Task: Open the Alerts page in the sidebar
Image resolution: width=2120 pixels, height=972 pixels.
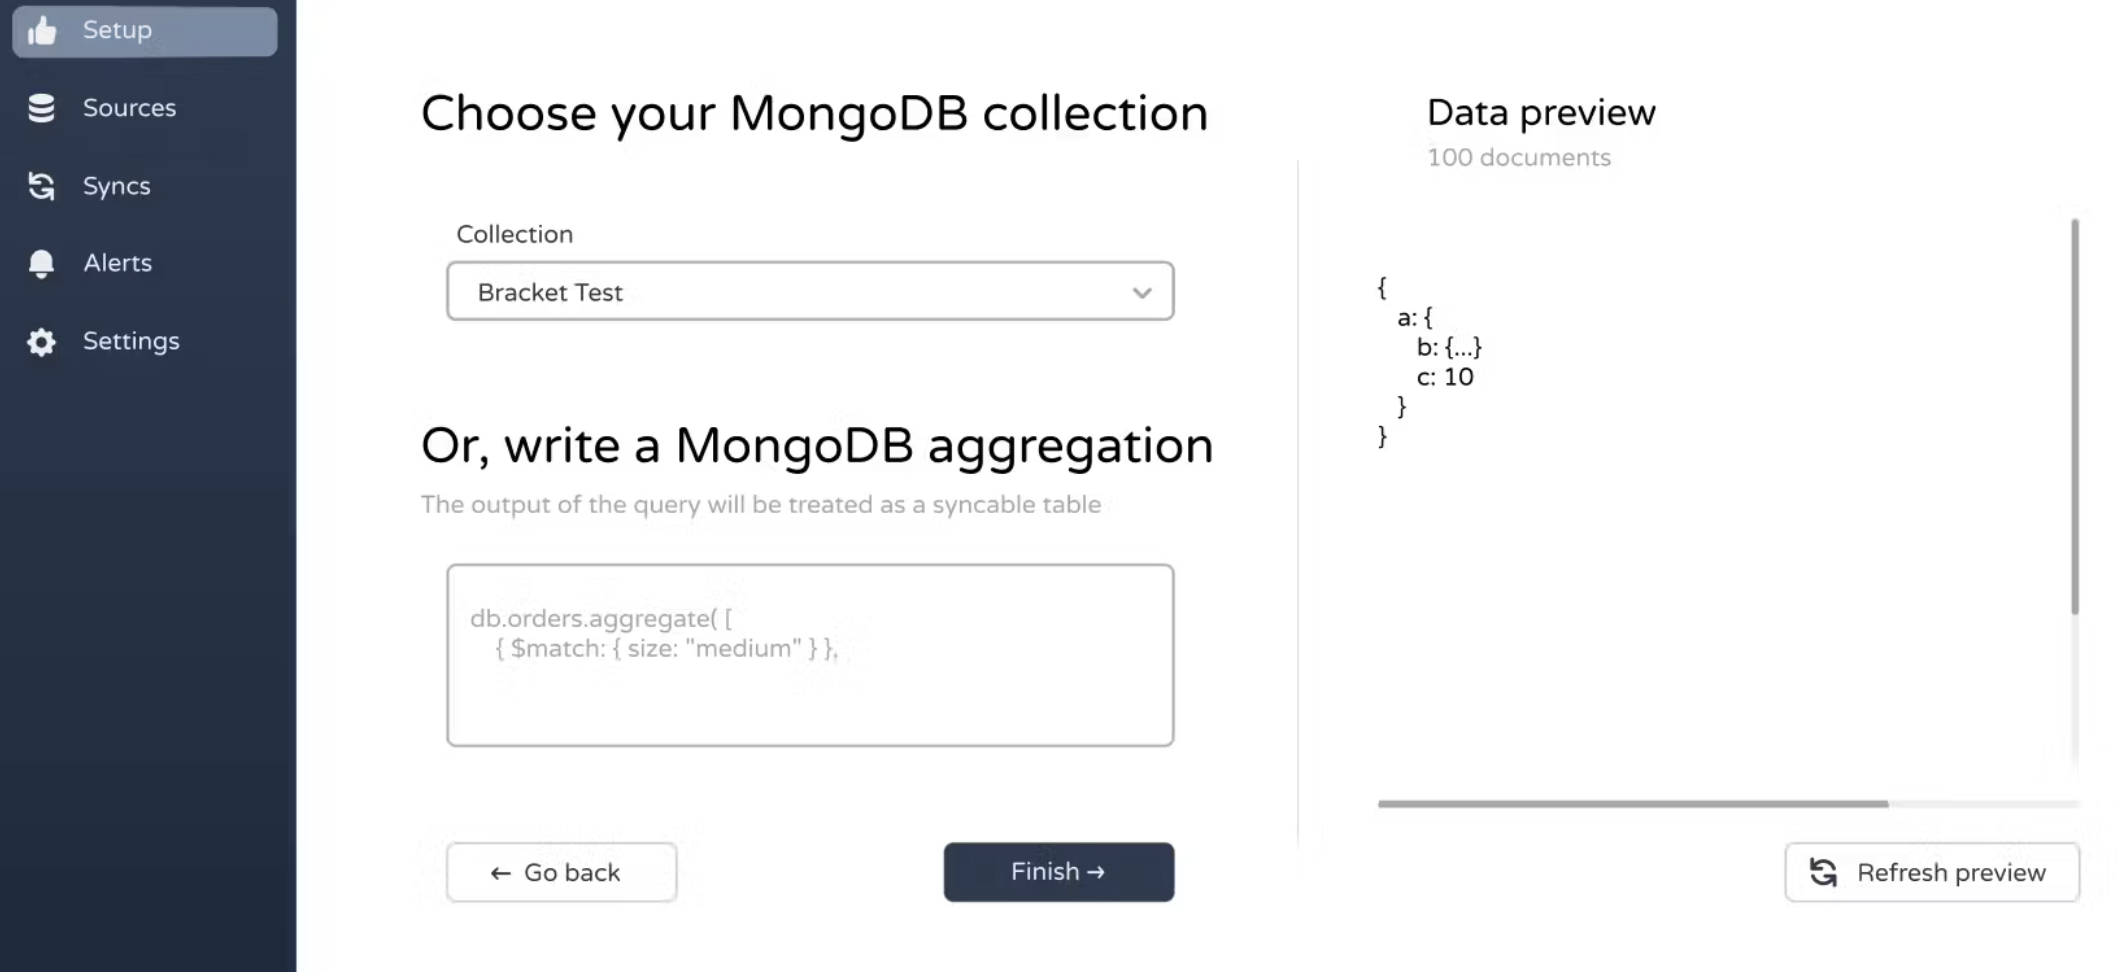Action: (x=118, y=263)
